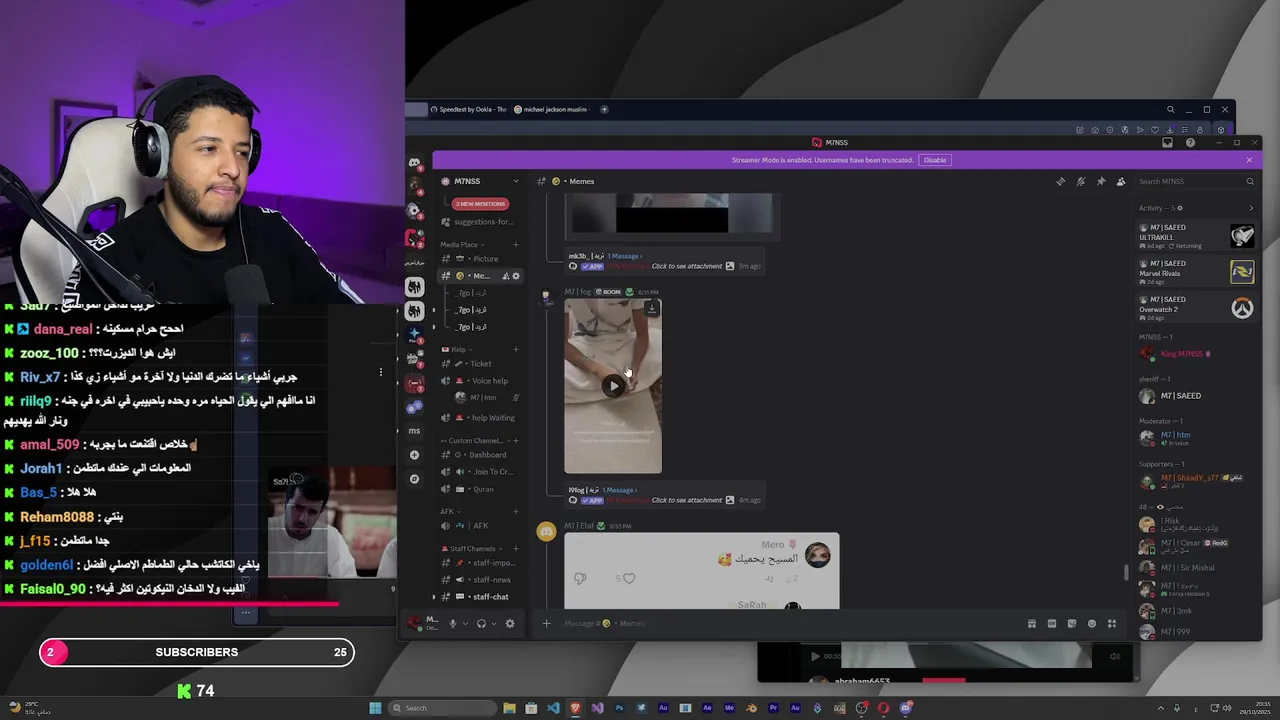Search in the M7NSS search field
Screen dimensions: 1280x720
click(x=1195, y=181)
